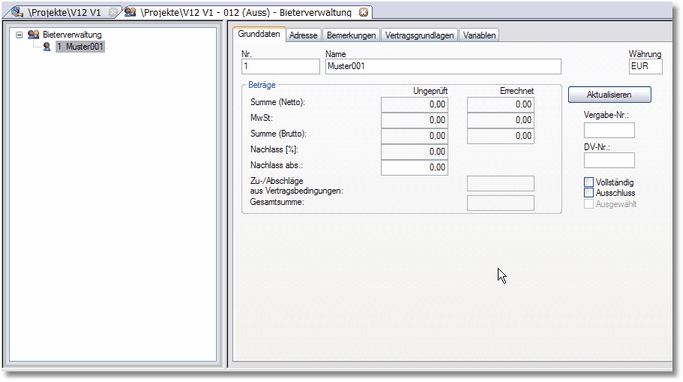Click the icon on the \Projekte\V12 V1 tab
Image resolution: width=683 pixels, height=382 pixels.
(x=17, y=12)
